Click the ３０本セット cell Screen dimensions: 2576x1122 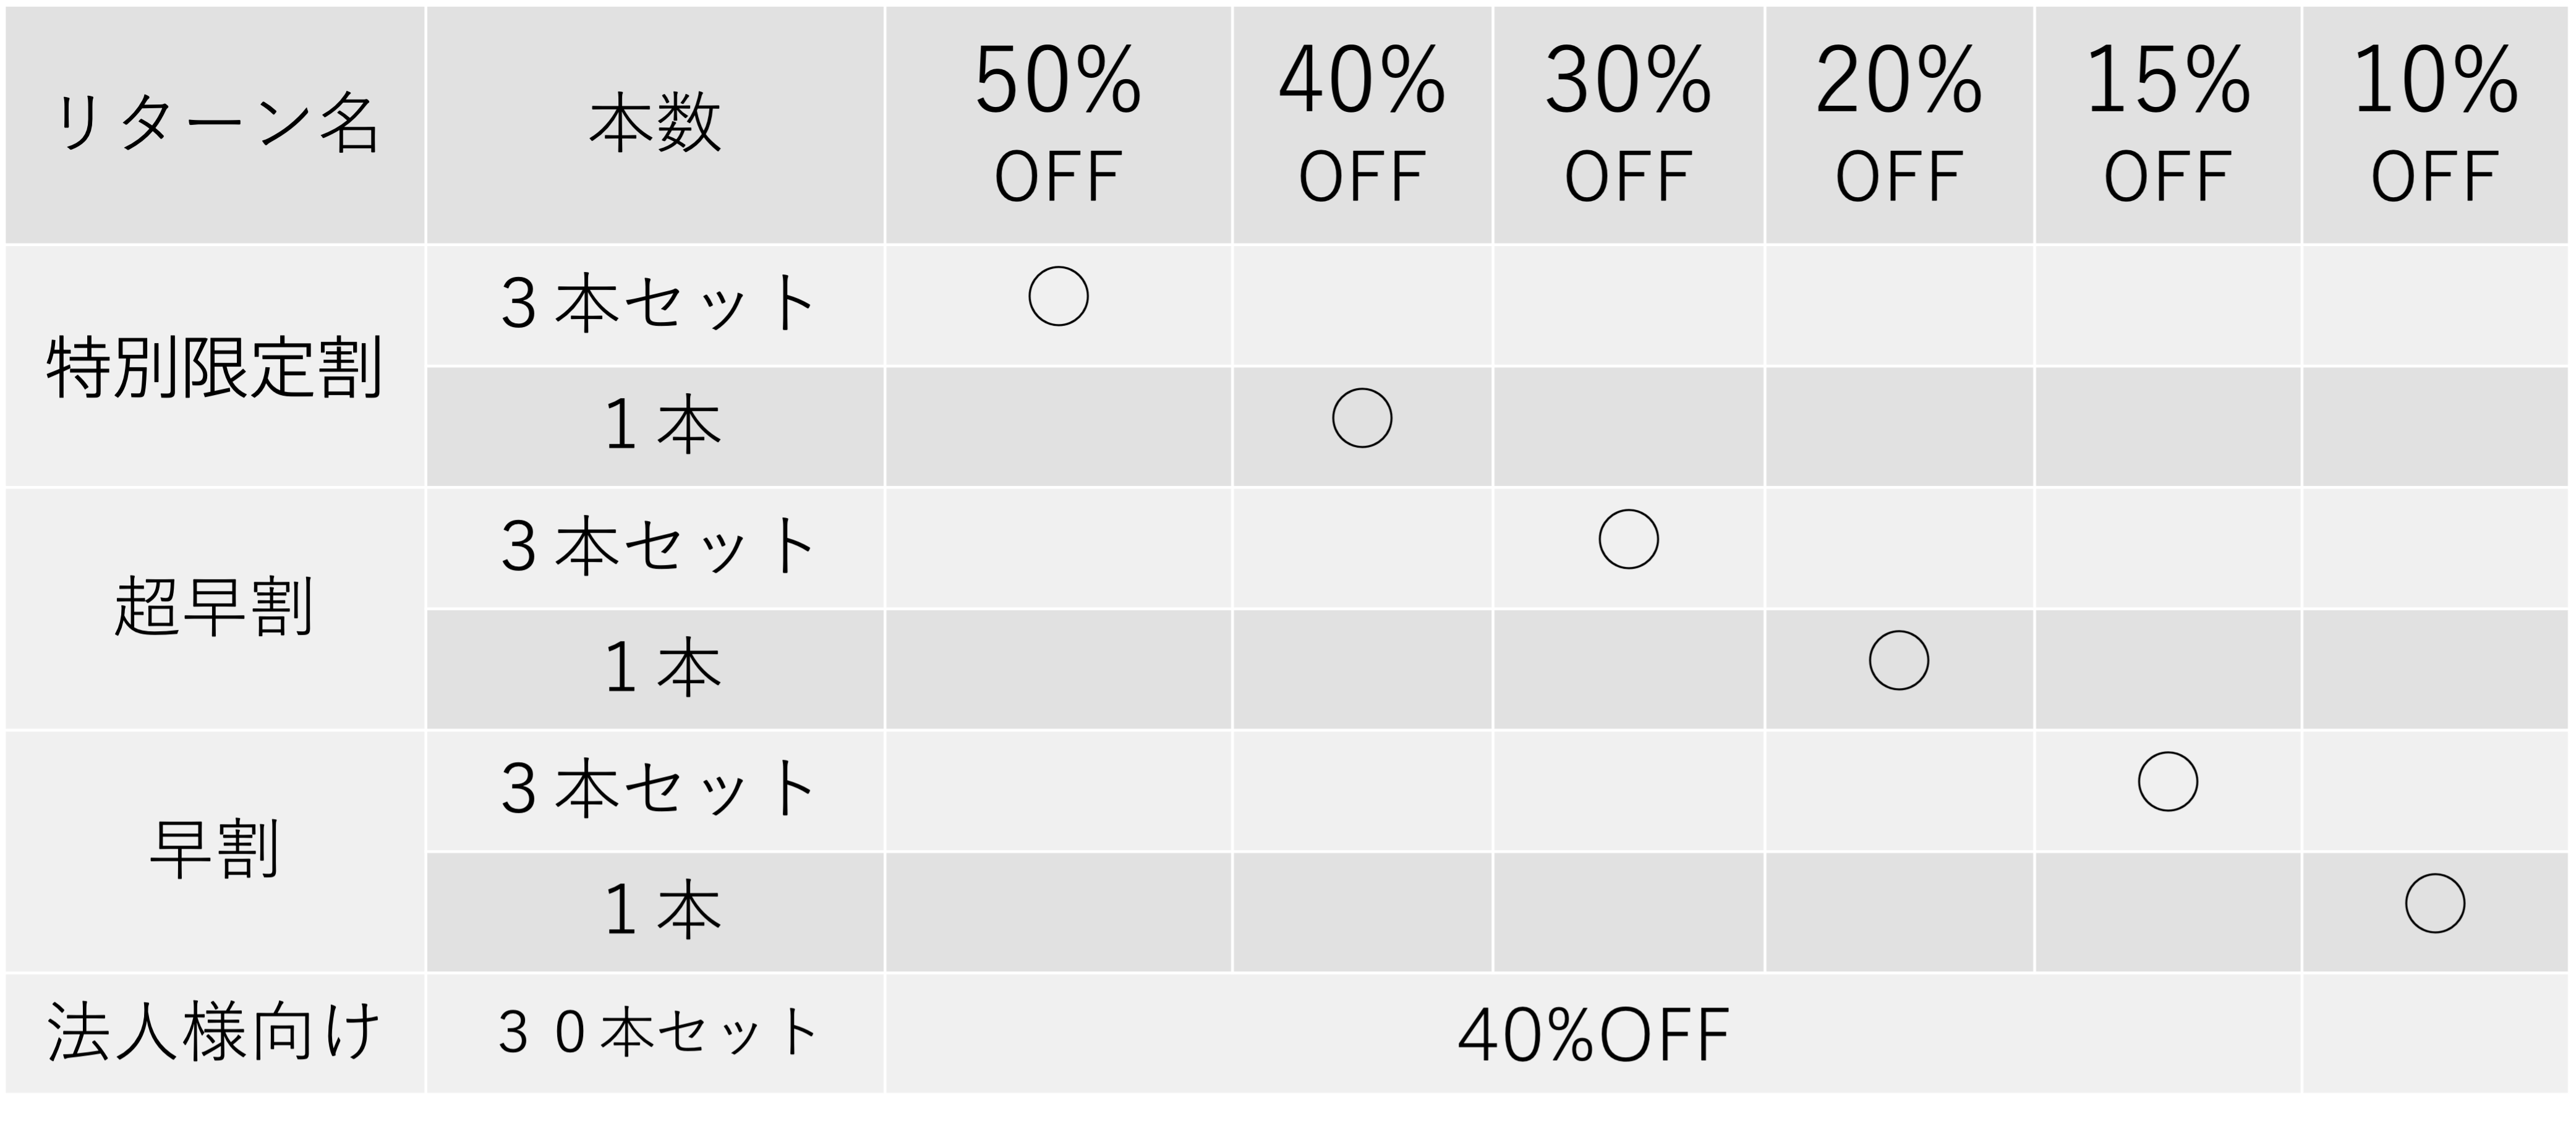[655, 1033]
